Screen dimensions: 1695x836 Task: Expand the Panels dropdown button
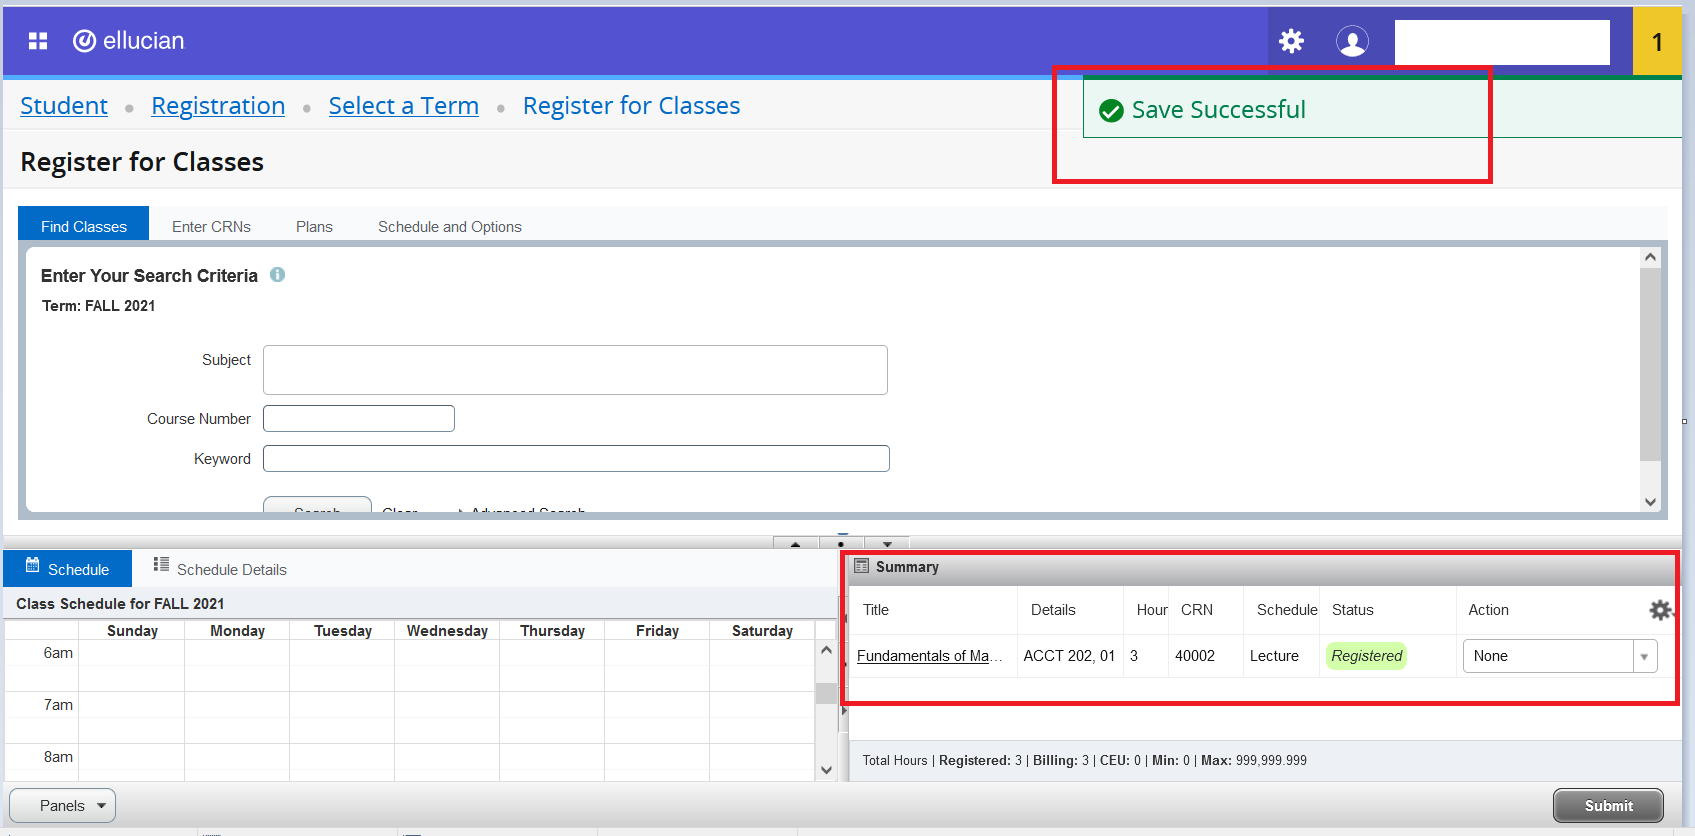tap(62, 806)
